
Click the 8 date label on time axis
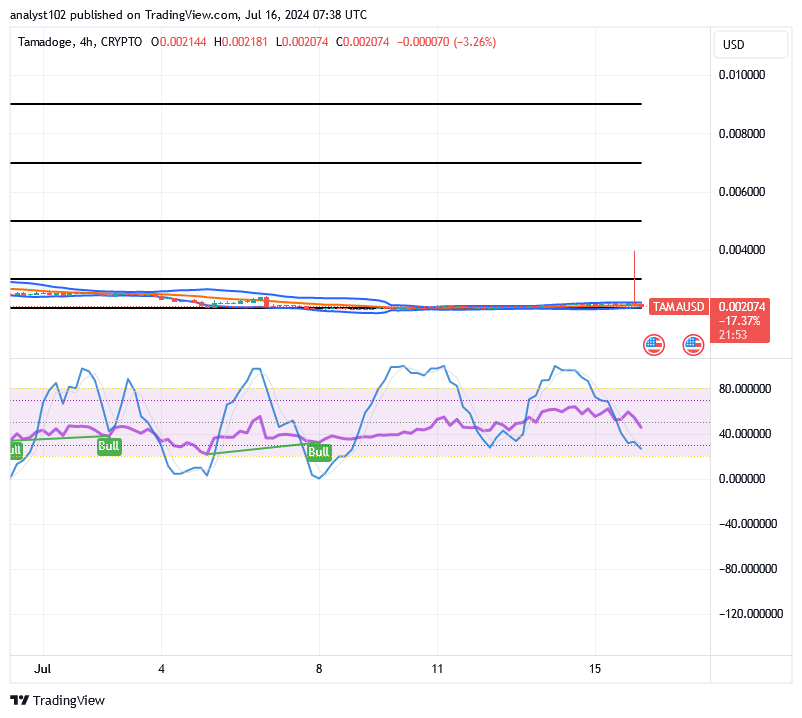pyautogui.click(x=319, y=669)
